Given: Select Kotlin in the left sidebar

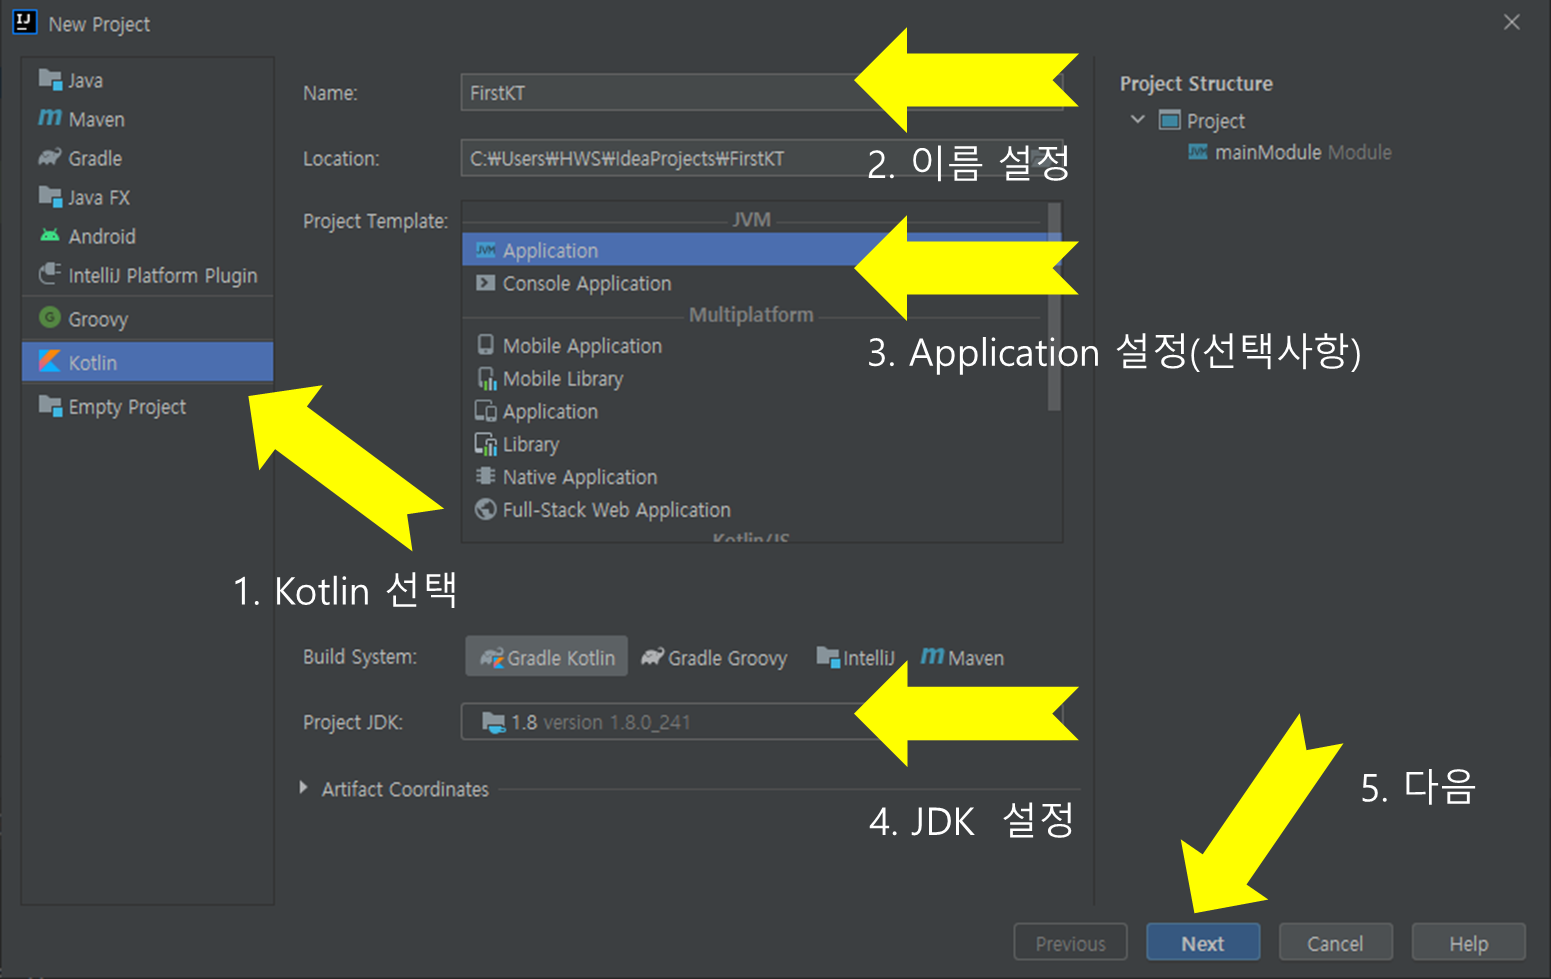Looking at the screenshot, I should [x=147, y=362].
